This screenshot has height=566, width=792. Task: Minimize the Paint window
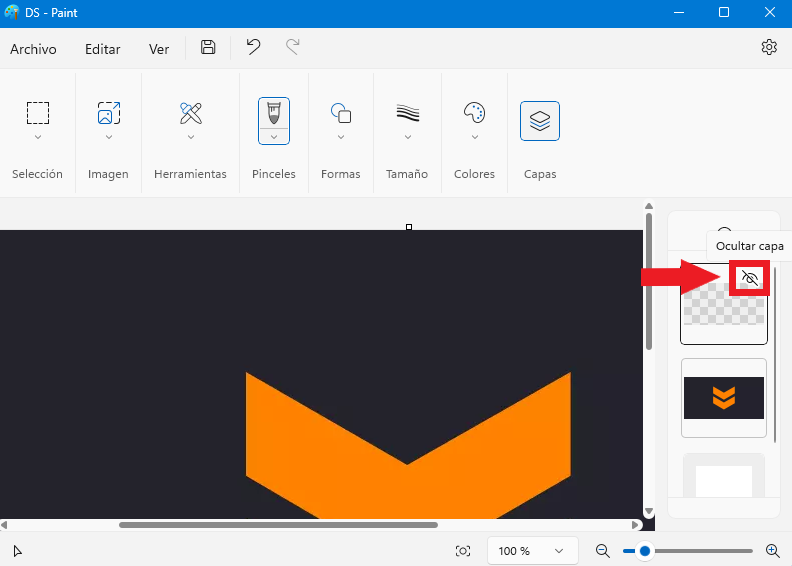(679, 12)
